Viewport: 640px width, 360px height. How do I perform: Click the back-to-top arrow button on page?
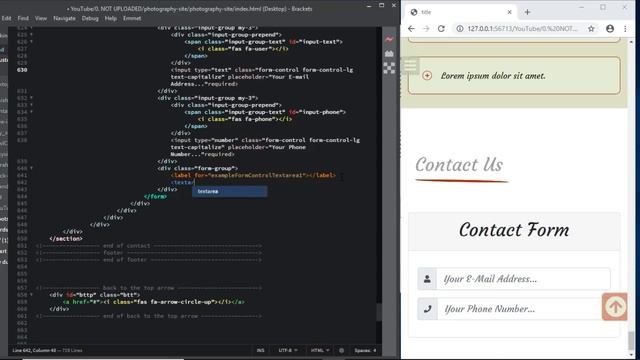click(x=615, y=307)
